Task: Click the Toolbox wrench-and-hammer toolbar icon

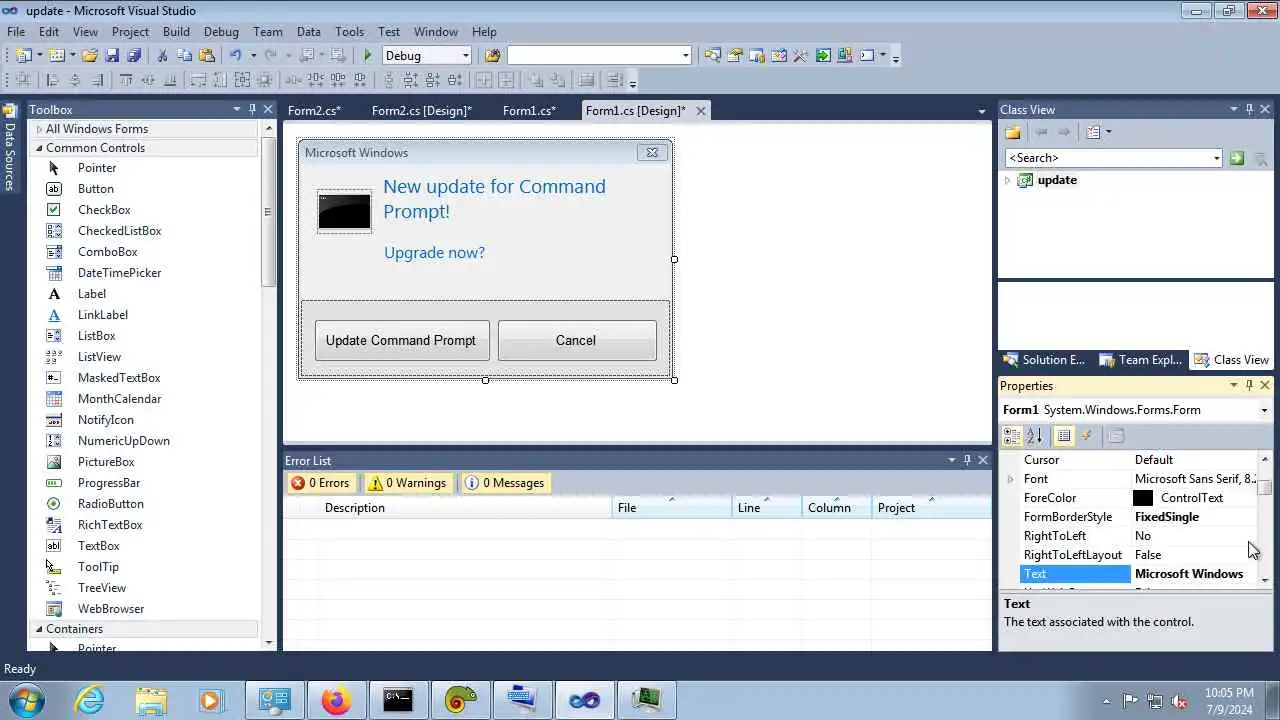Action: [800, 56]
